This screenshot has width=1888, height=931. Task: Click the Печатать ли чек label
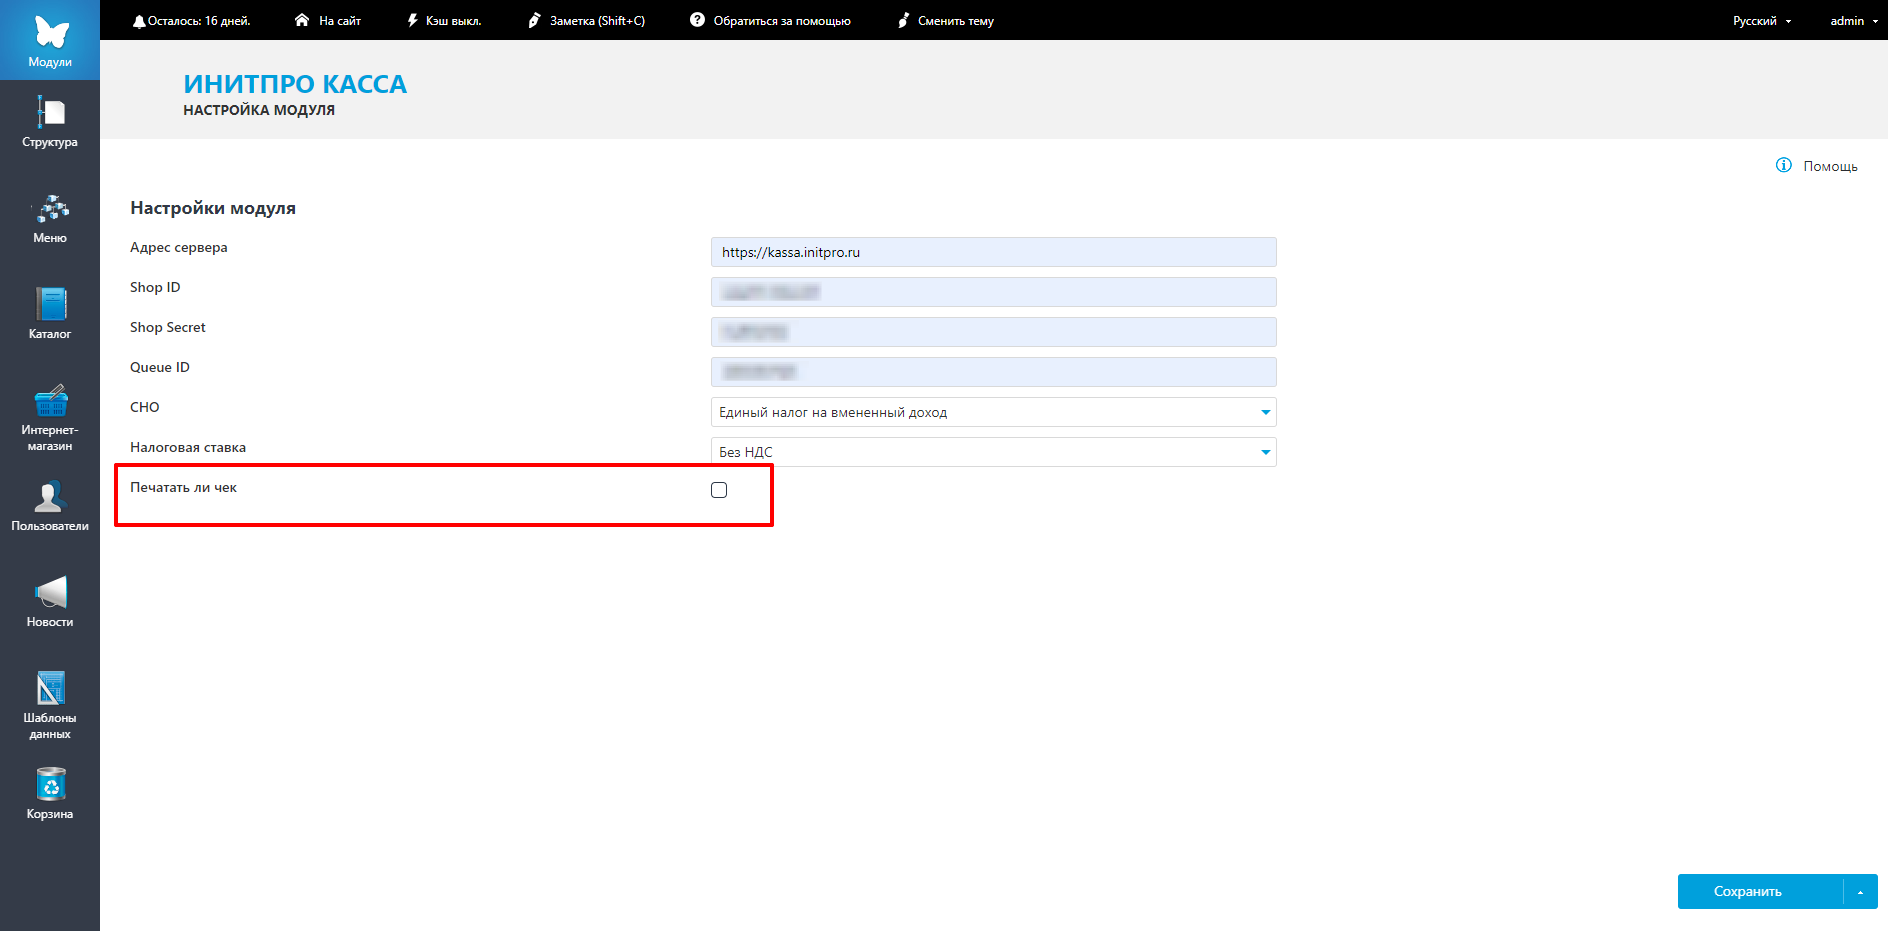tap(183, 488)
